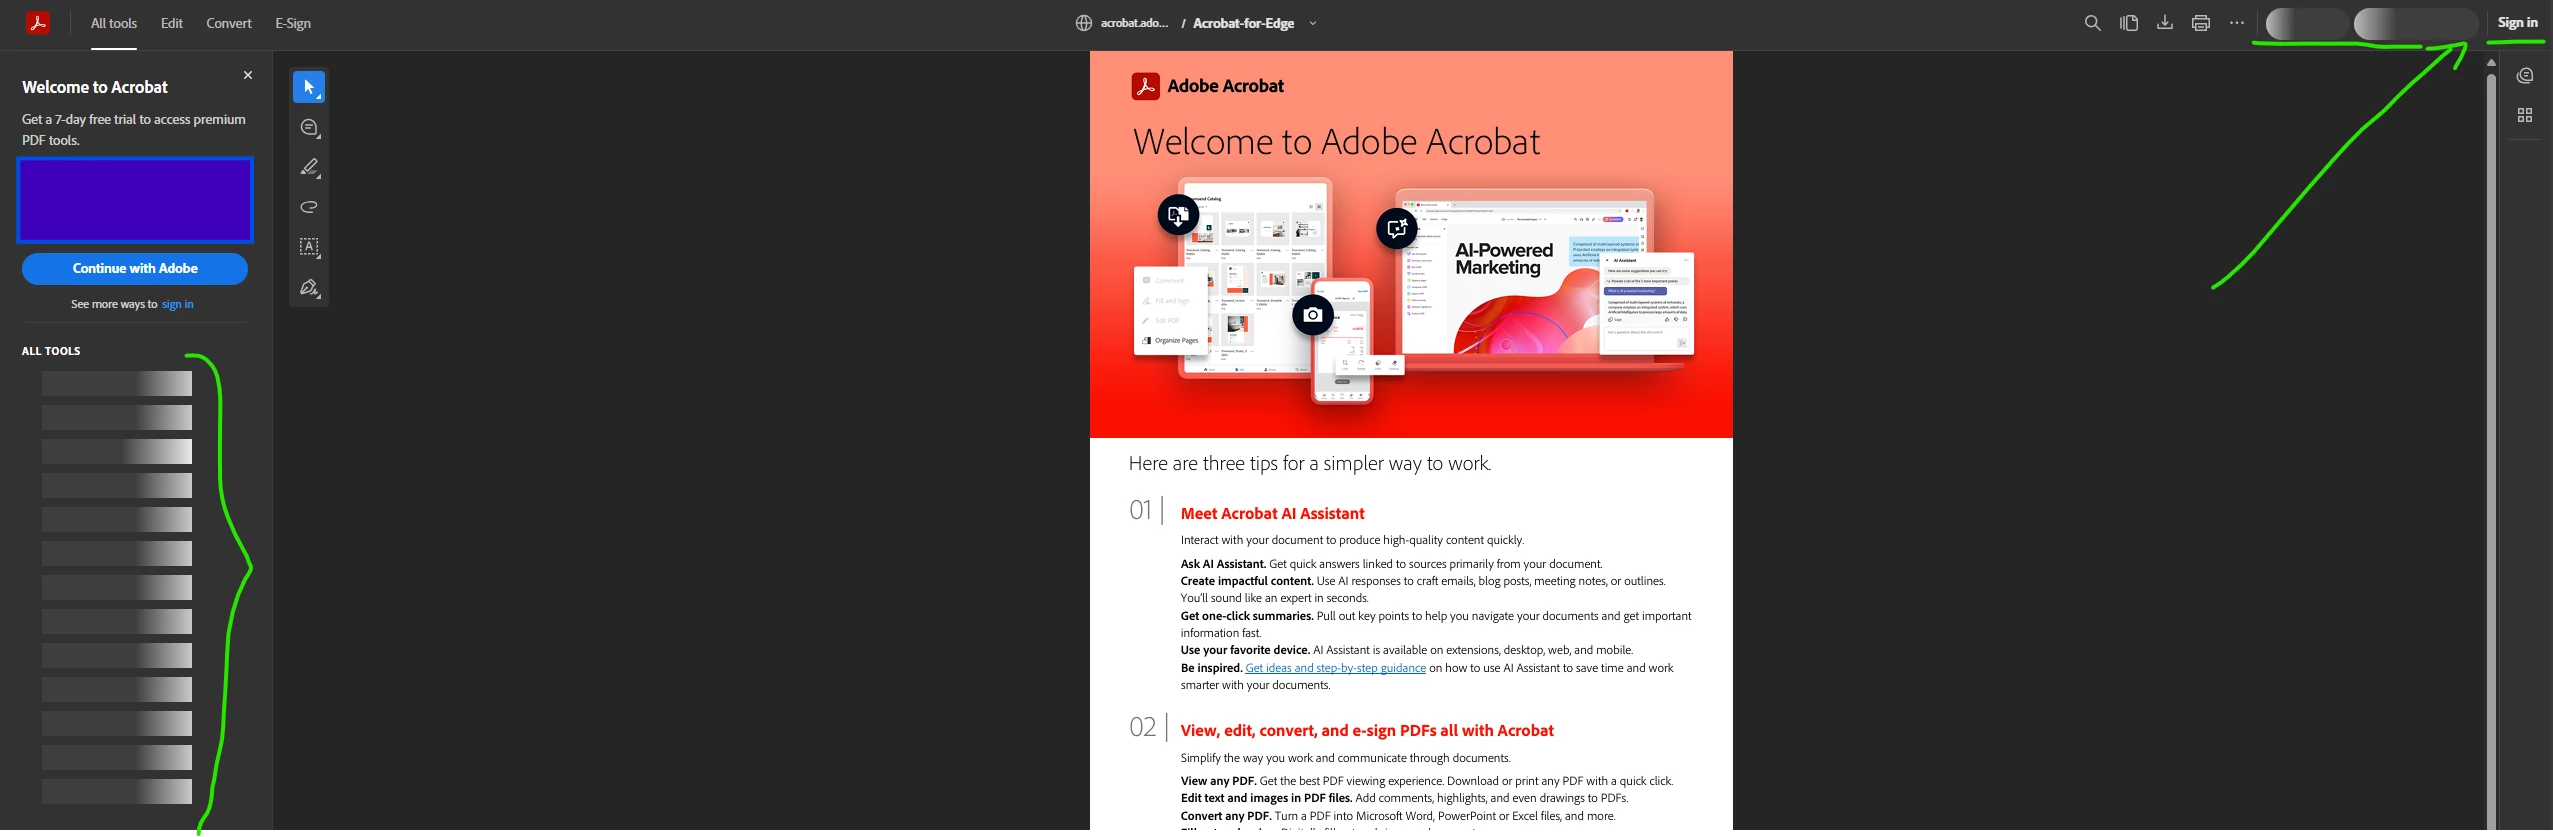Screen dimensions: 2553x837
Task: Select the Add comment tool
Action: click(309, 127)
